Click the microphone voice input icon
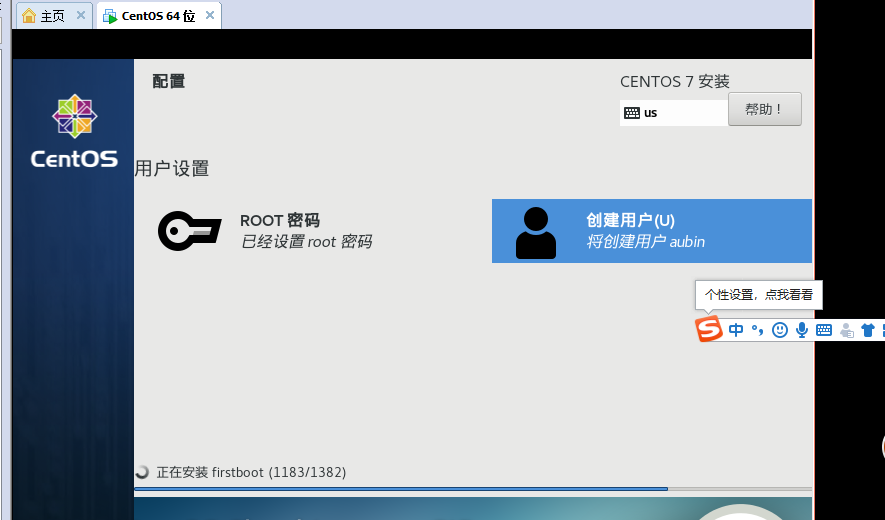Screen dimensions: 885x520 pos(801,330)
